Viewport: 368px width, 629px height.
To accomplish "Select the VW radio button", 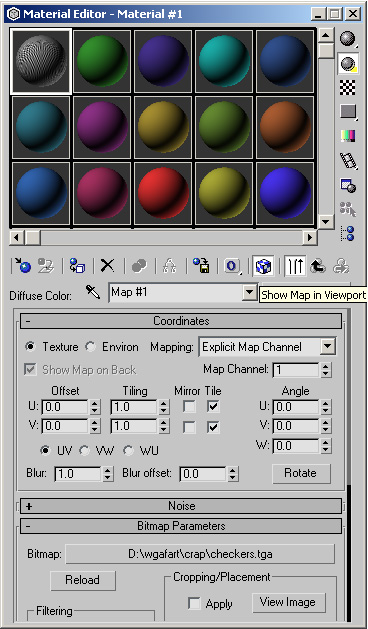I will tap(85, 451).
